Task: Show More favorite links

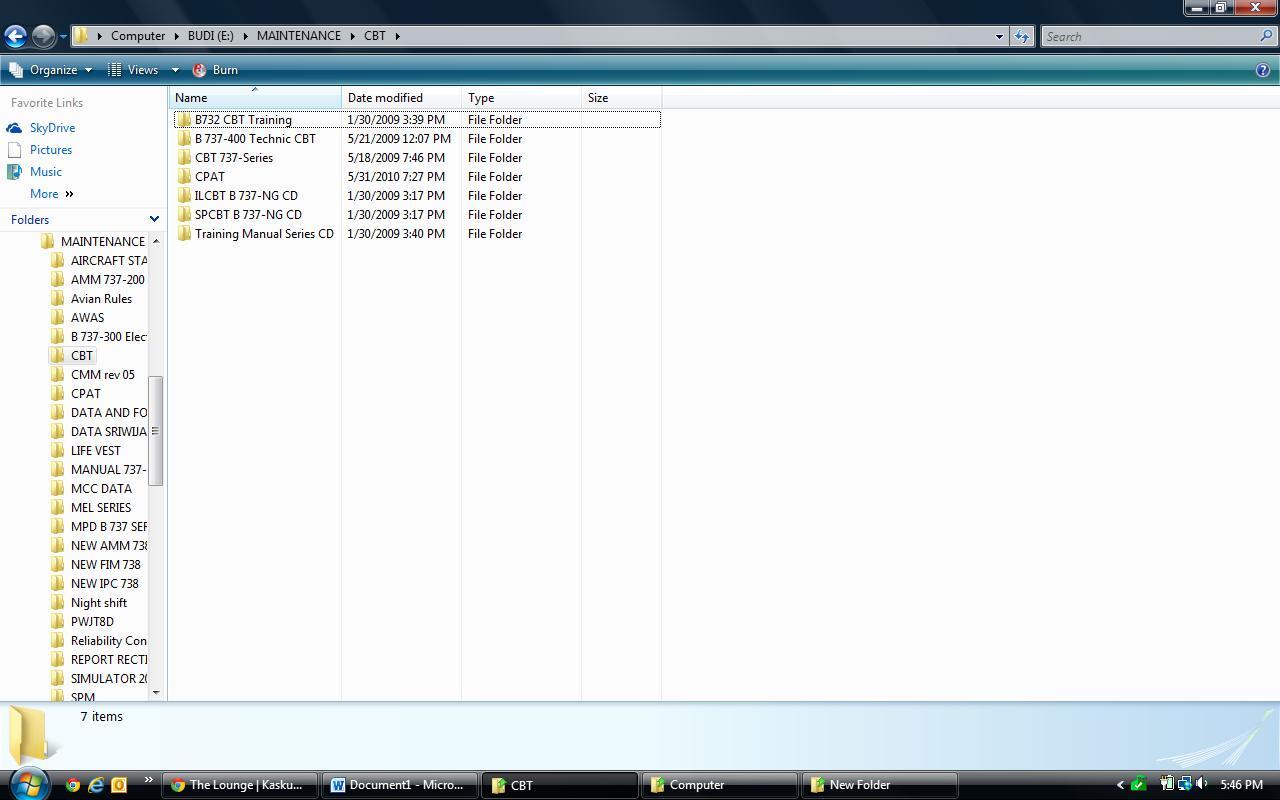Action: point(52,194)
